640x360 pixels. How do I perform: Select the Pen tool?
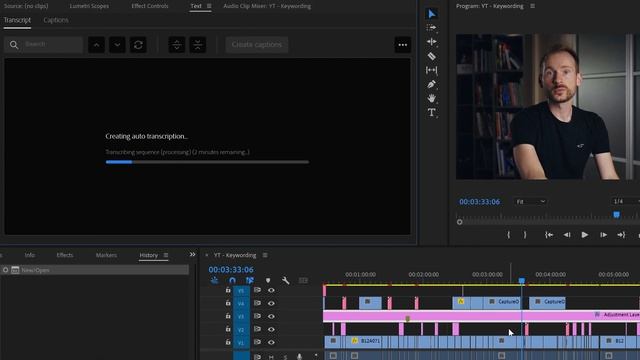(x=431, y=84)
